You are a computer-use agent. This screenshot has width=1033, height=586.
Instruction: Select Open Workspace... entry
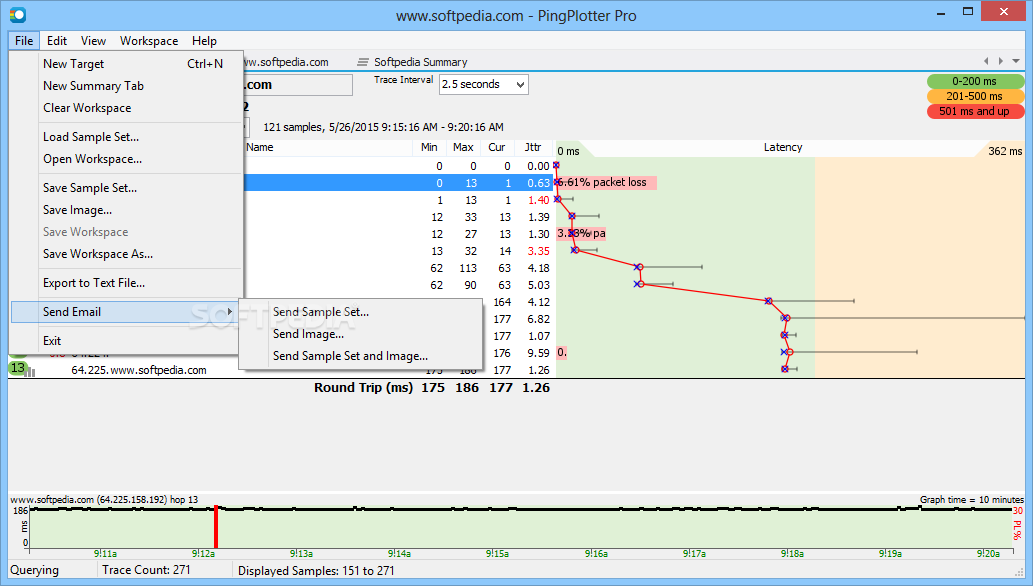[125, 159]
